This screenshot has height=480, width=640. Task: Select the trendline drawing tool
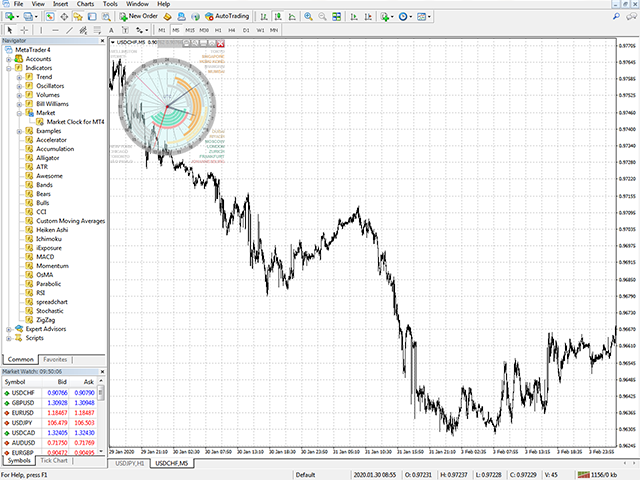[x=69, y=30]
